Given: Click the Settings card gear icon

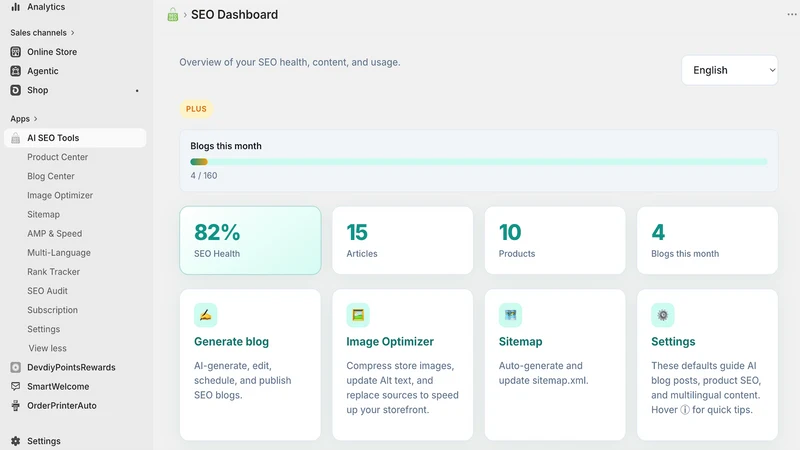Looking at the screenshot, I should 663,315.
